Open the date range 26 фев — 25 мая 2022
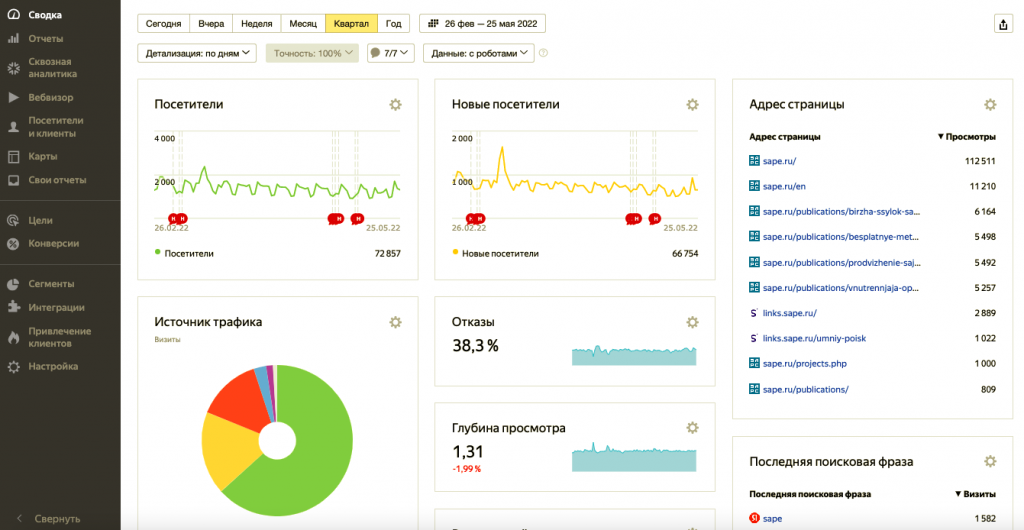Image resolution: width=1024 pixels, height=530 pixels. [482, 23]
